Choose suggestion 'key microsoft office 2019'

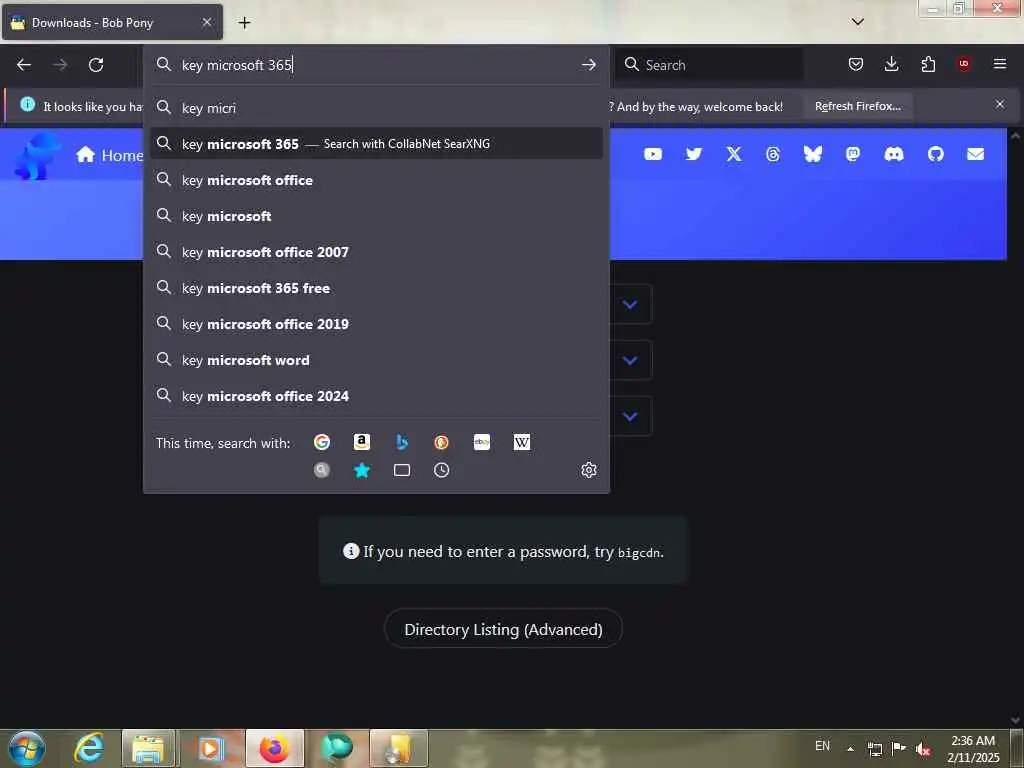click(x=376, y=323)
